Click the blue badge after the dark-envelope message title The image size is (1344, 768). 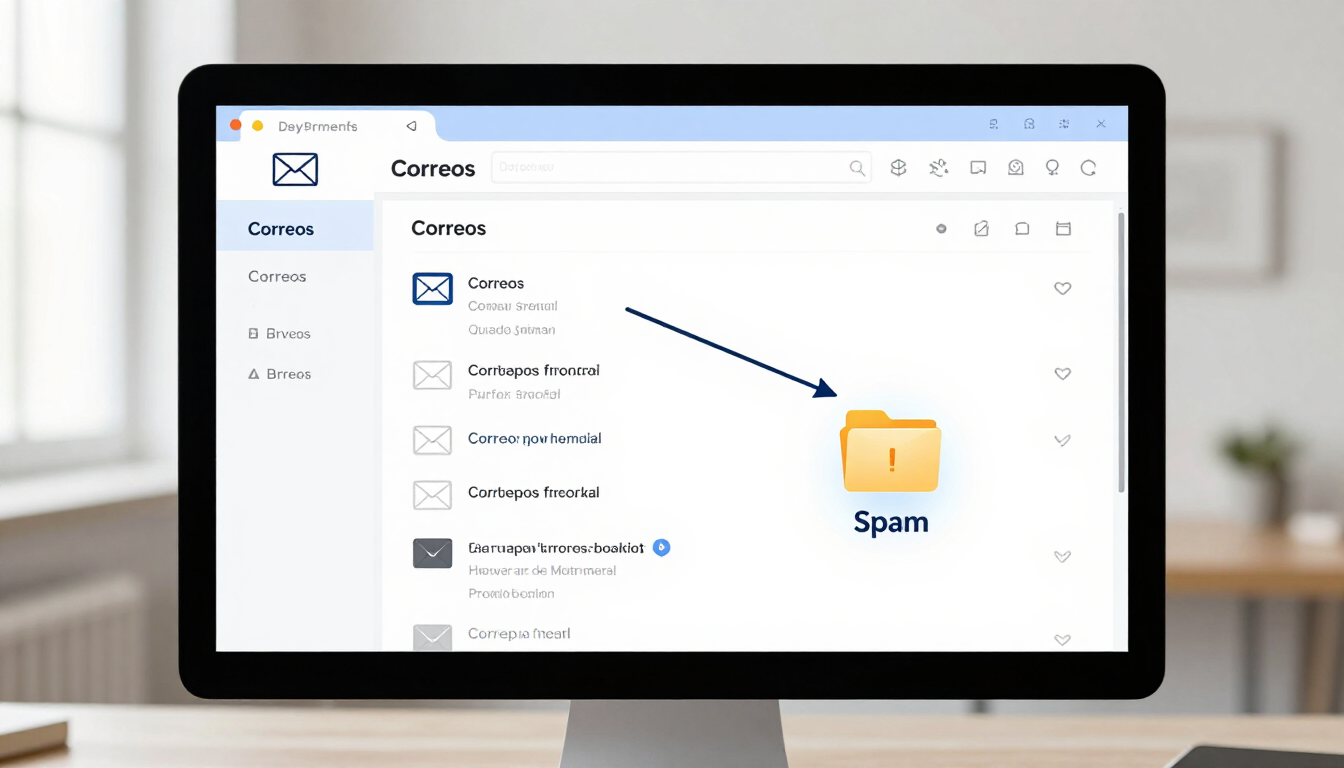click(x=661, y=547)
